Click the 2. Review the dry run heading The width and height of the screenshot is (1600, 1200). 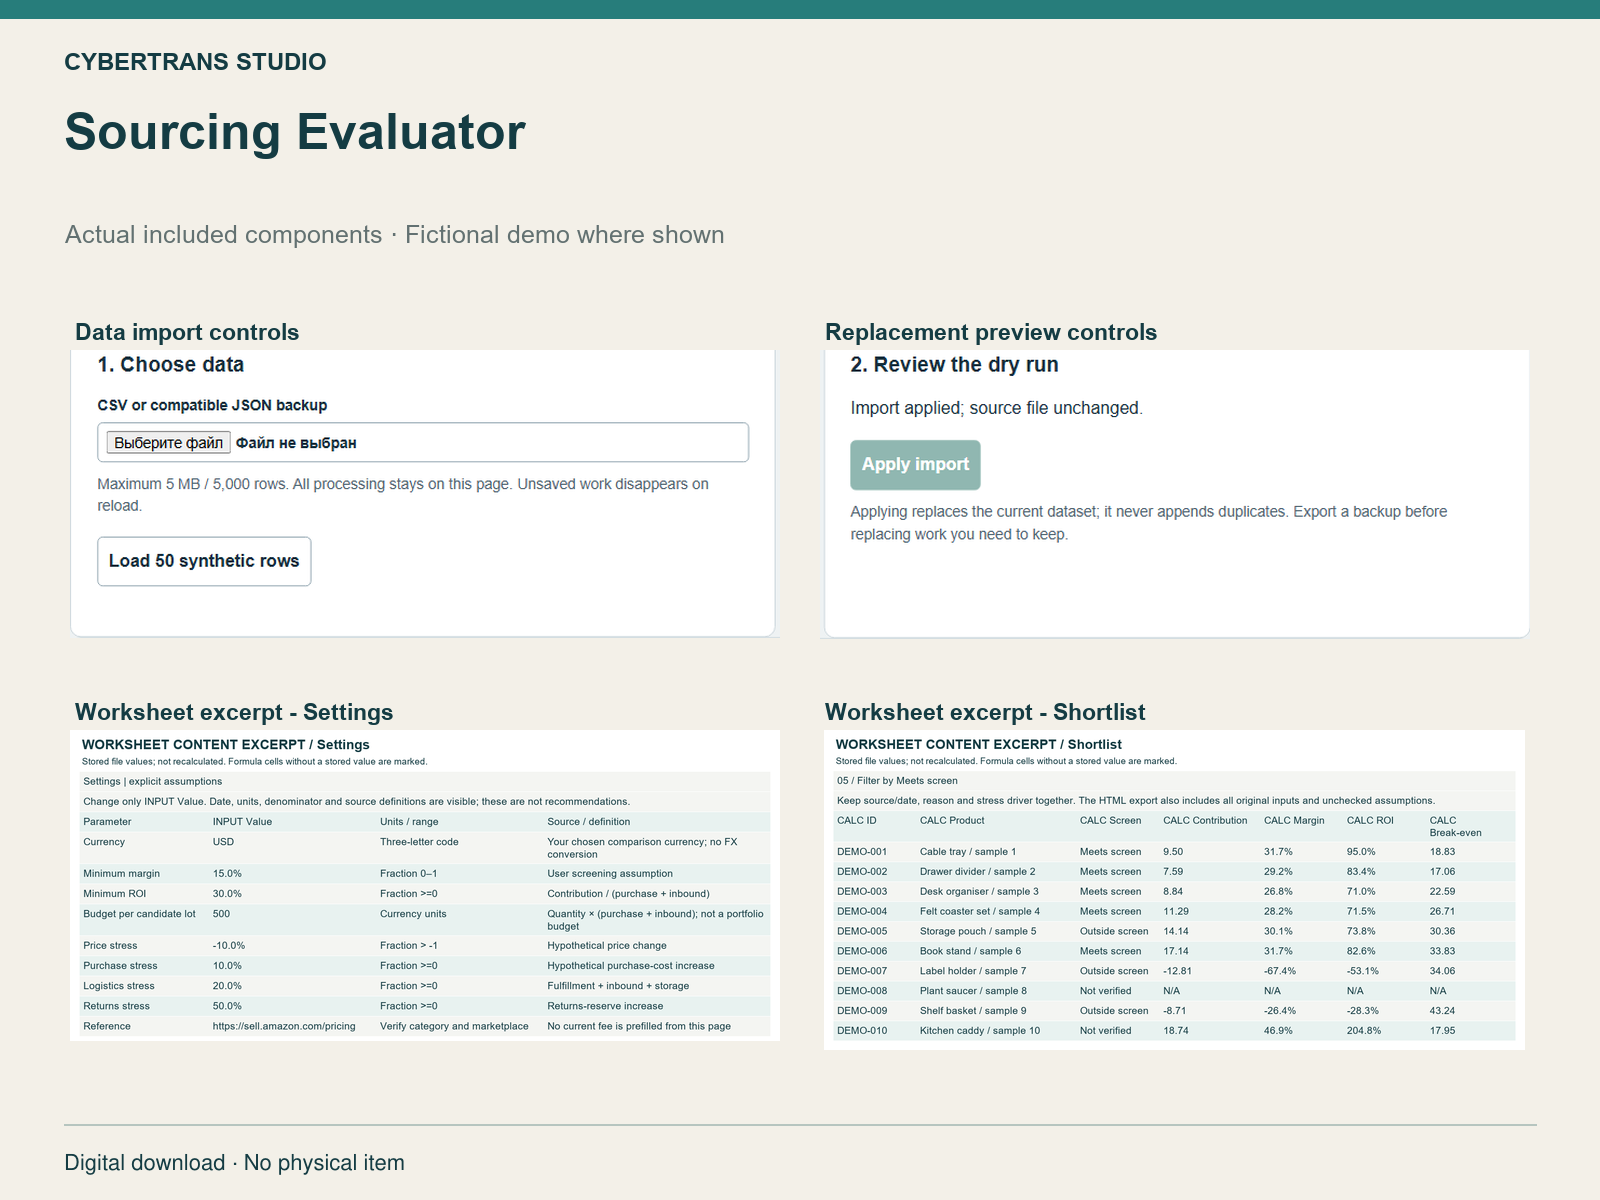pyautogui.click(x=954, y=364)
